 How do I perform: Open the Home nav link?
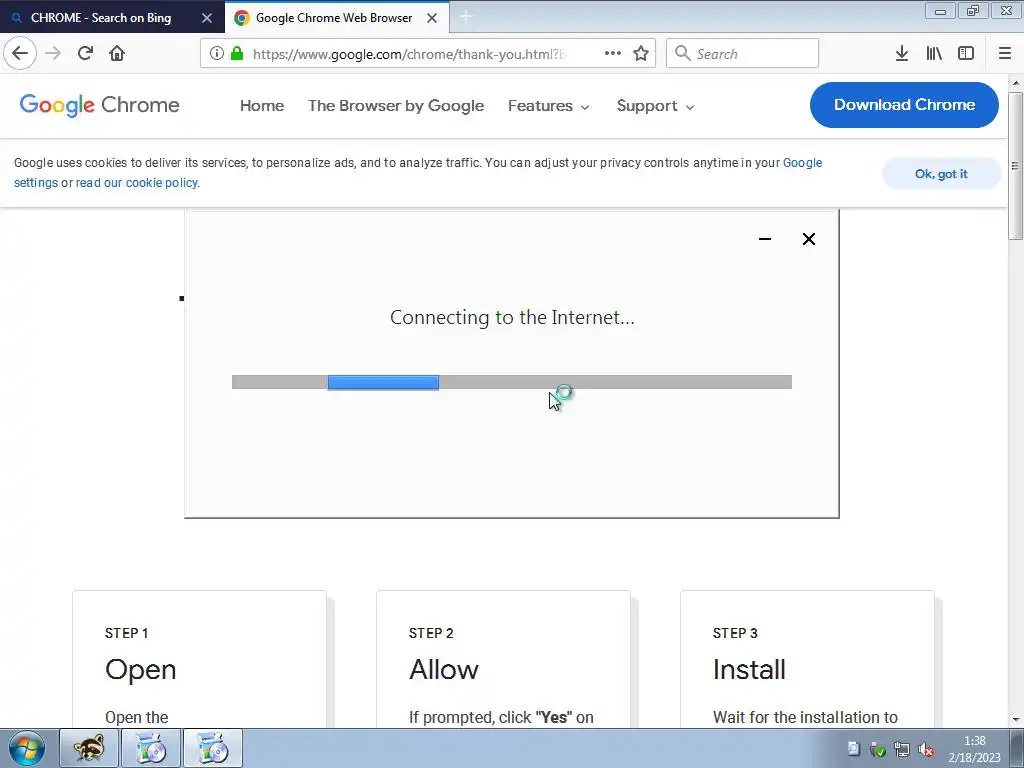[x=262, y=106]
